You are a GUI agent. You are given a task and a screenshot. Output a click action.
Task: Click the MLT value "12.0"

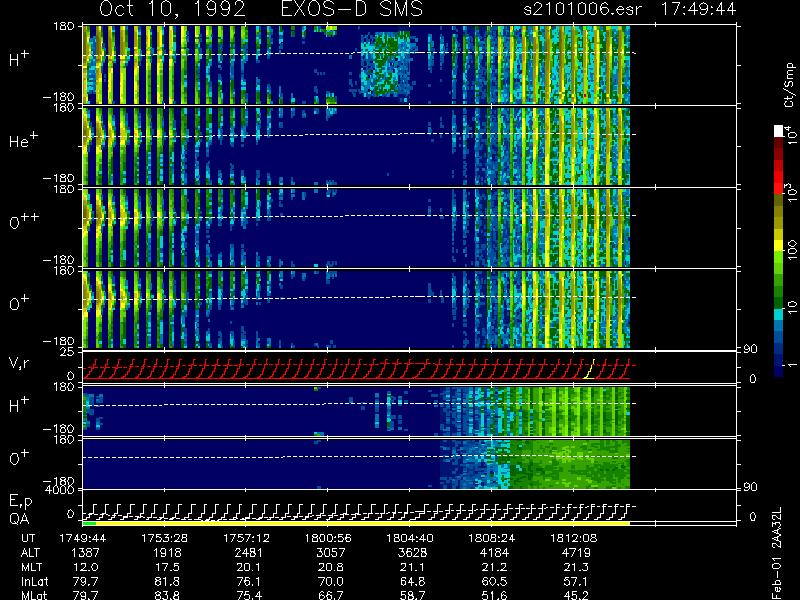(85, 567)
